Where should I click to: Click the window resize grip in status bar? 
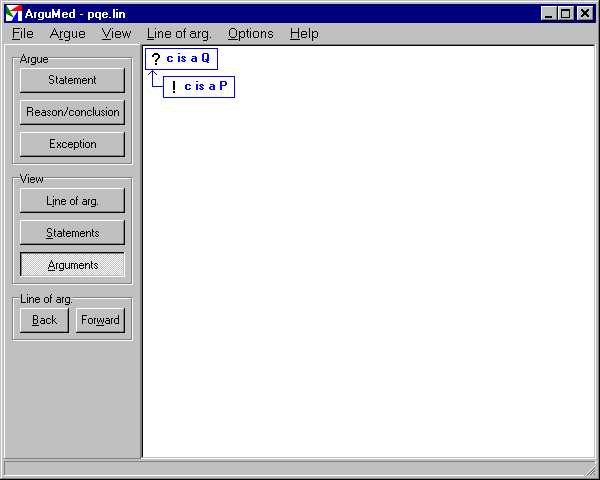[x=592, y=469]
